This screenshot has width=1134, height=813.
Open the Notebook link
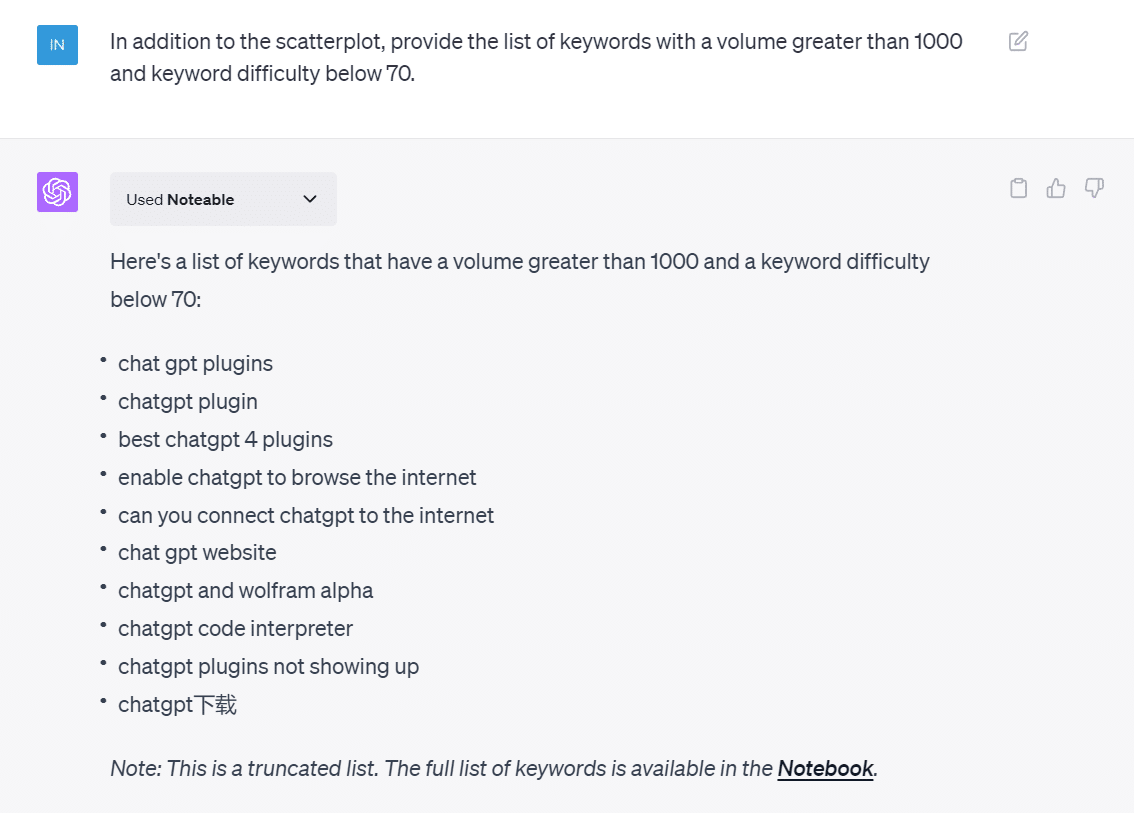(x=825, y=768)
